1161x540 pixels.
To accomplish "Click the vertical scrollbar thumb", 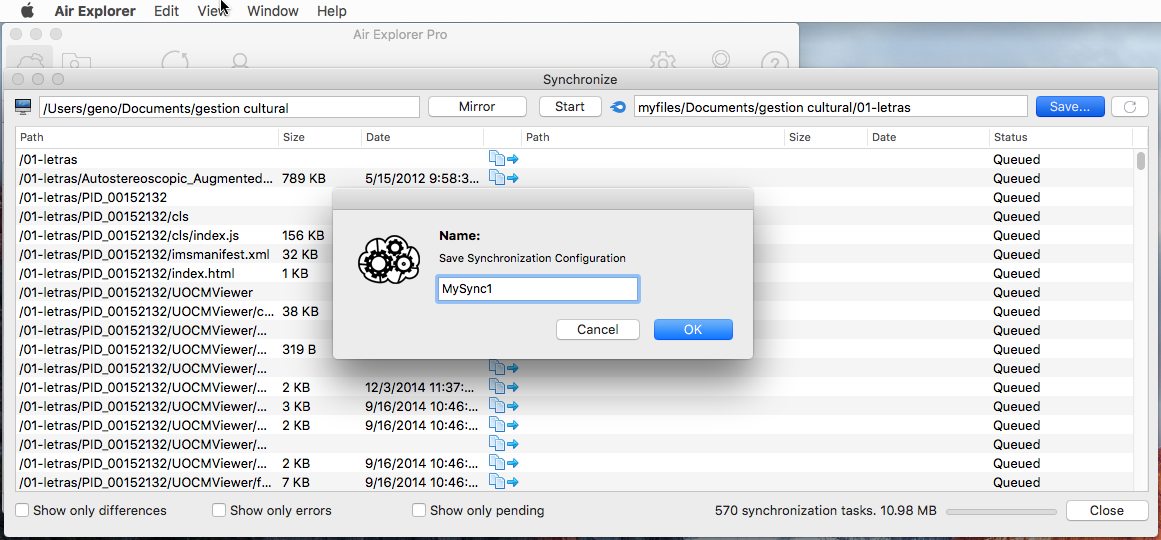I will pyautogui.click(x=1141, y=161).
